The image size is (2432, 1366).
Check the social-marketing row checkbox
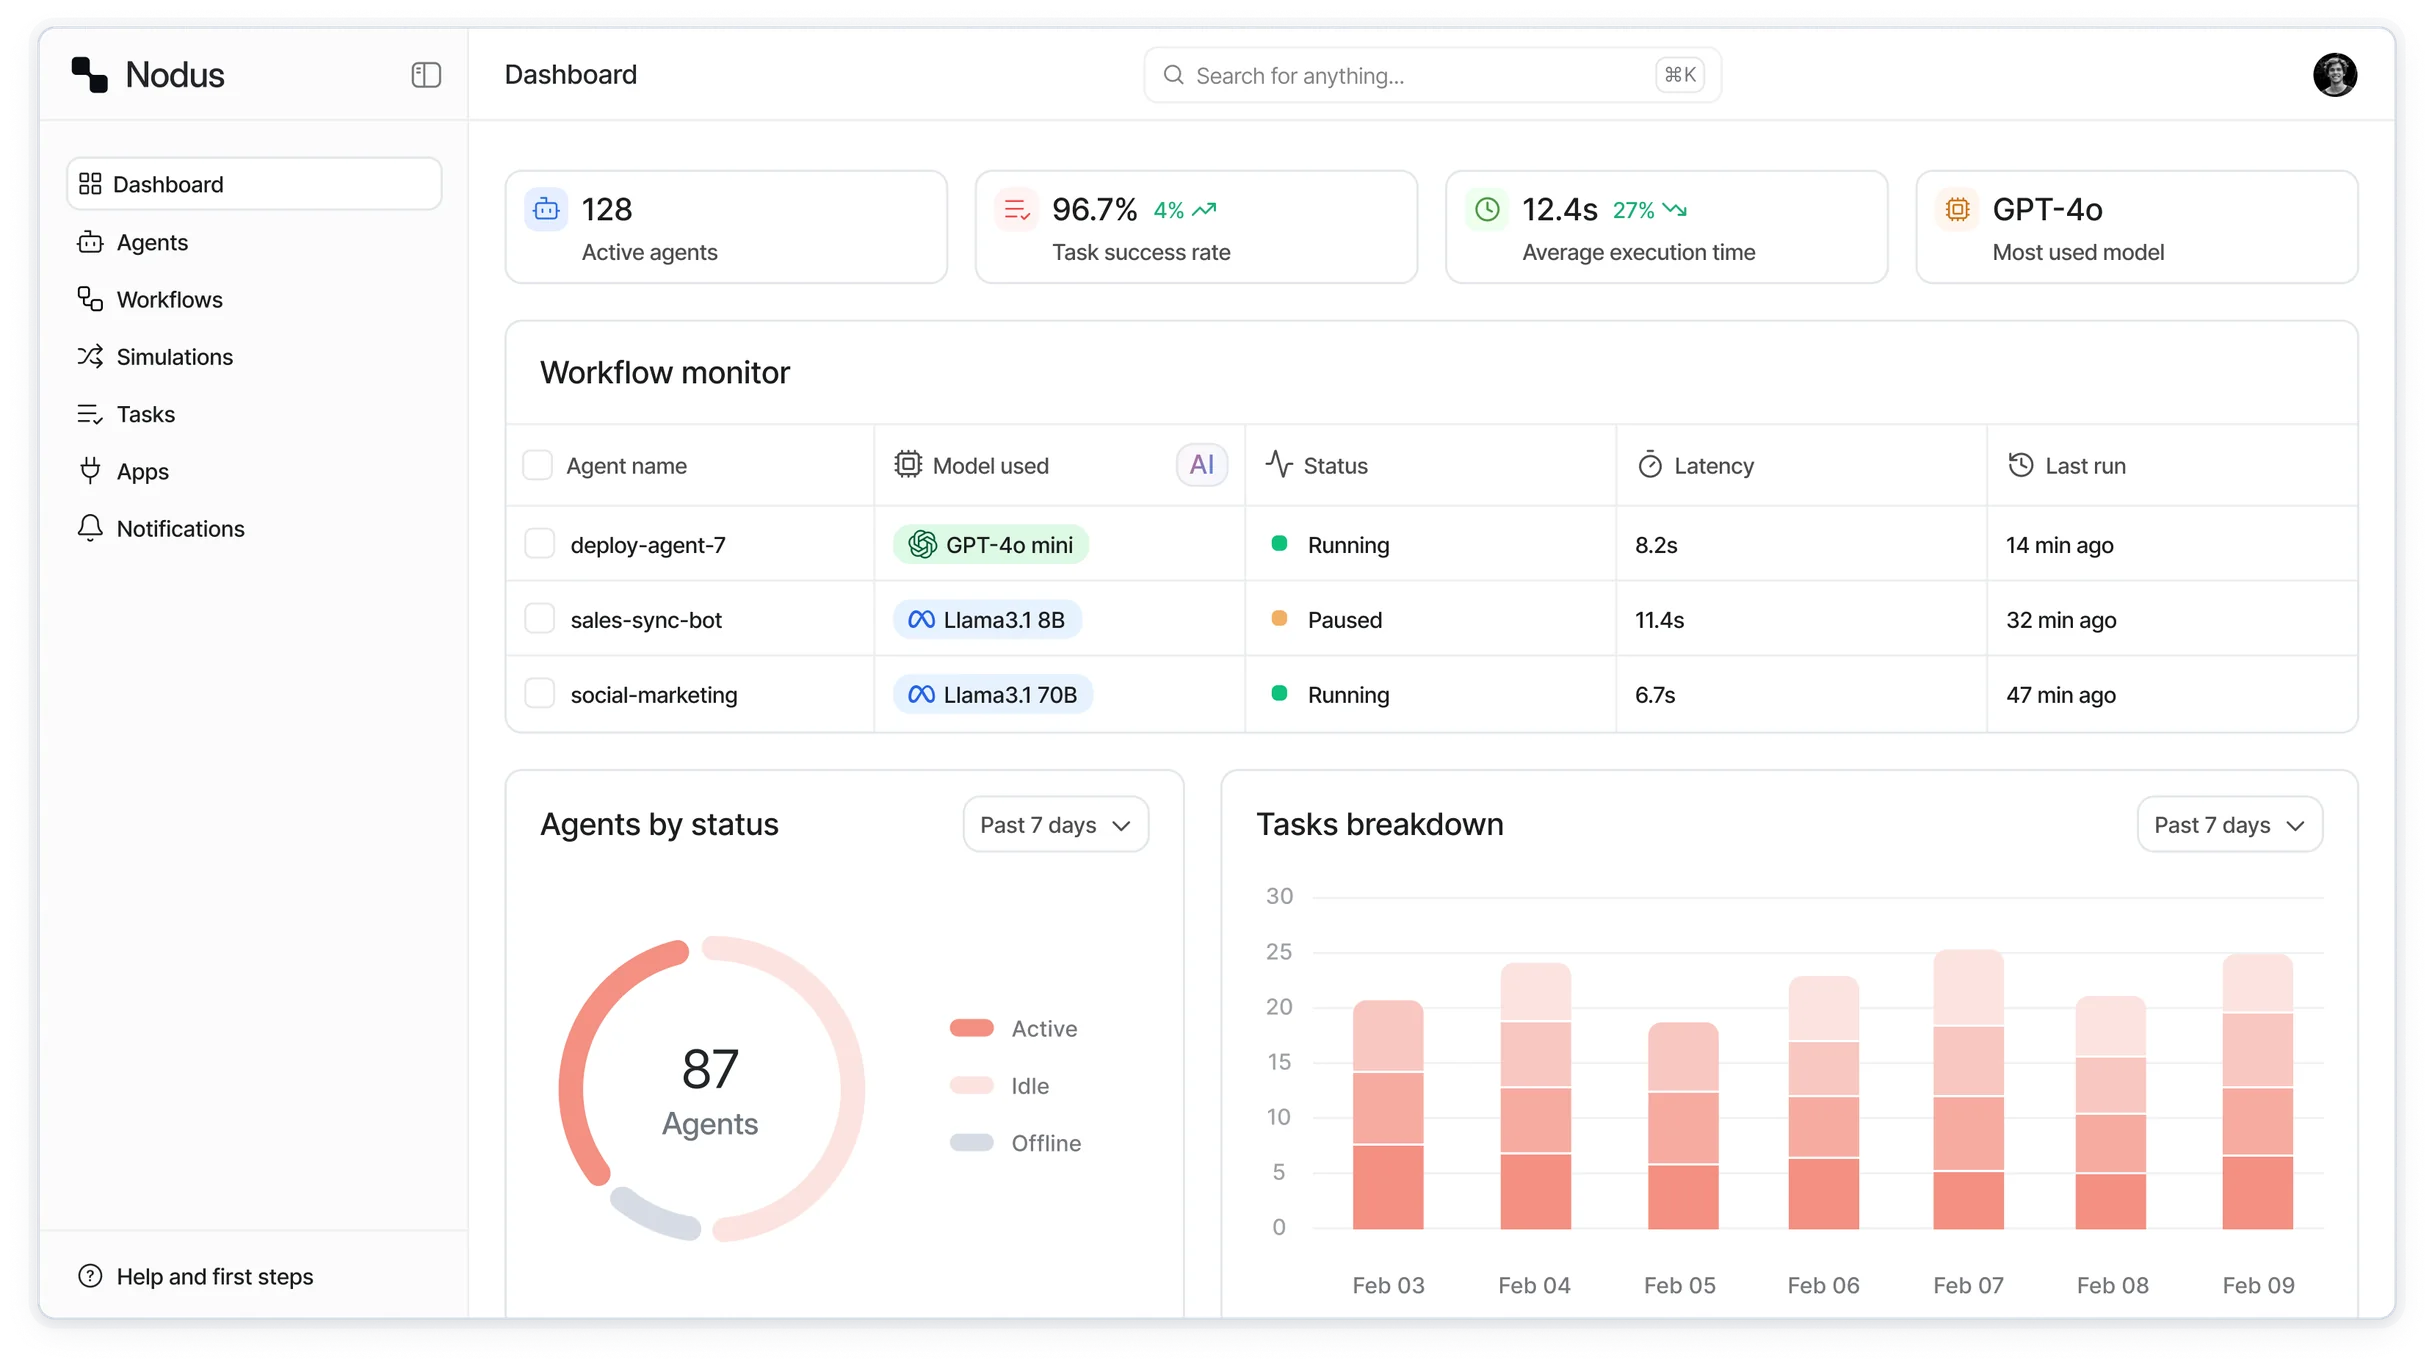pyautogui.click(x=540, y=694)
